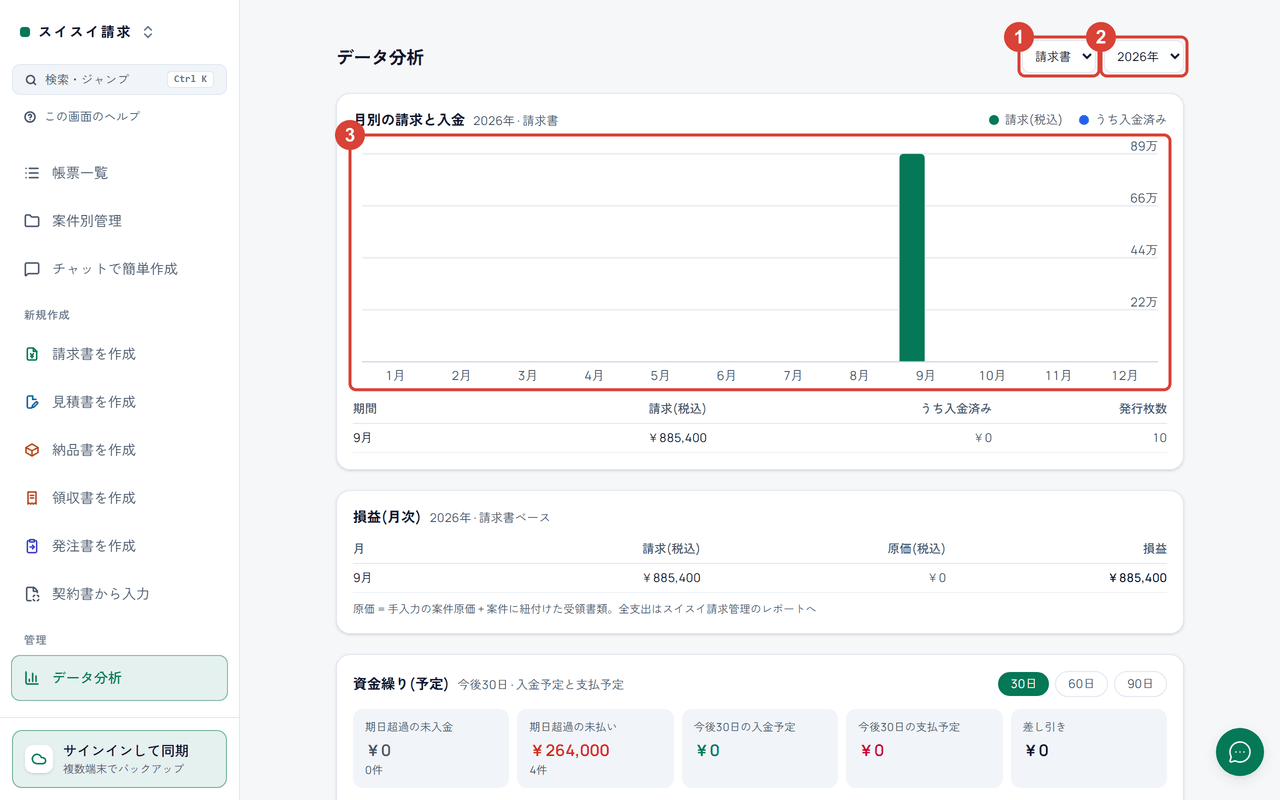Image resolution: width=1280 pixels, height=800 pixels.
Task: Click the 見積書を作成 pencil document icon
Action: coord(32,402)
